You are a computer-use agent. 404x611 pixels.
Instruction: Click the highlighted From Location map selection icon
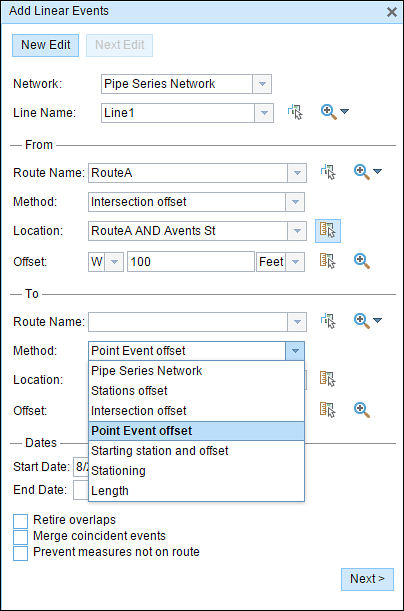coord(328,231)
